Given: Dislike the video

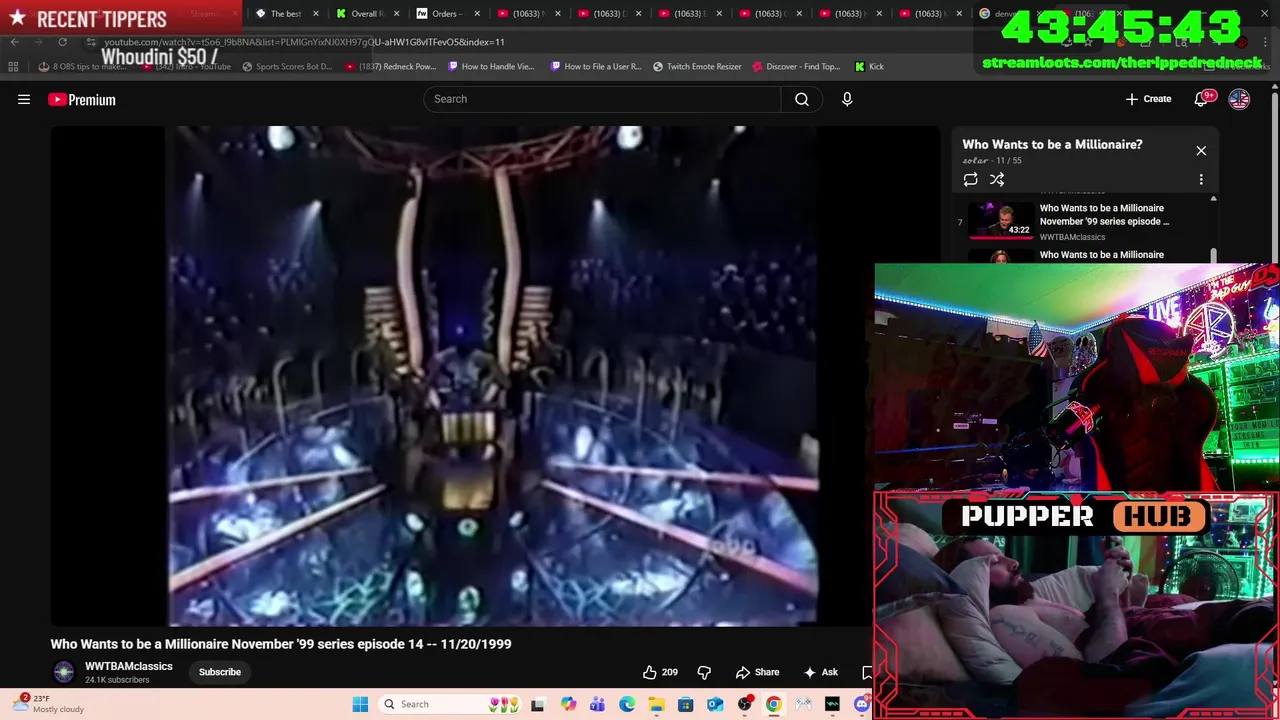Looking at the screenshot, I should pyautogui.click(x=704, y=672).
